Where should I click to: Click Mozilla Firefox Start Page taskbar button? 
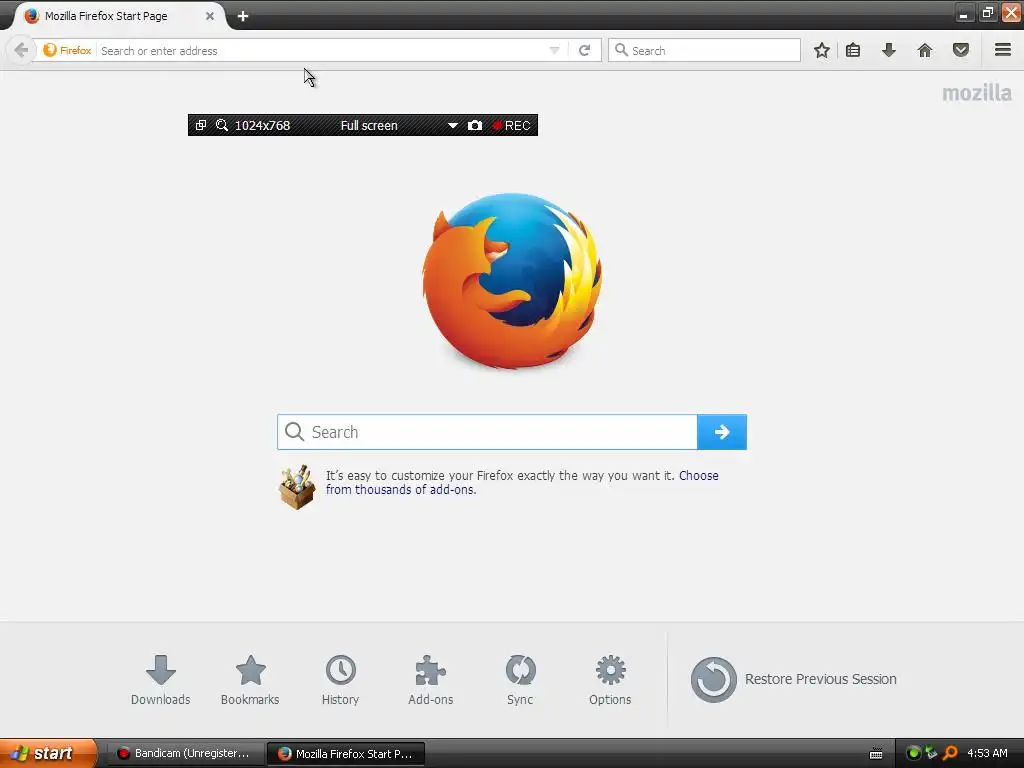pos(346,753)
